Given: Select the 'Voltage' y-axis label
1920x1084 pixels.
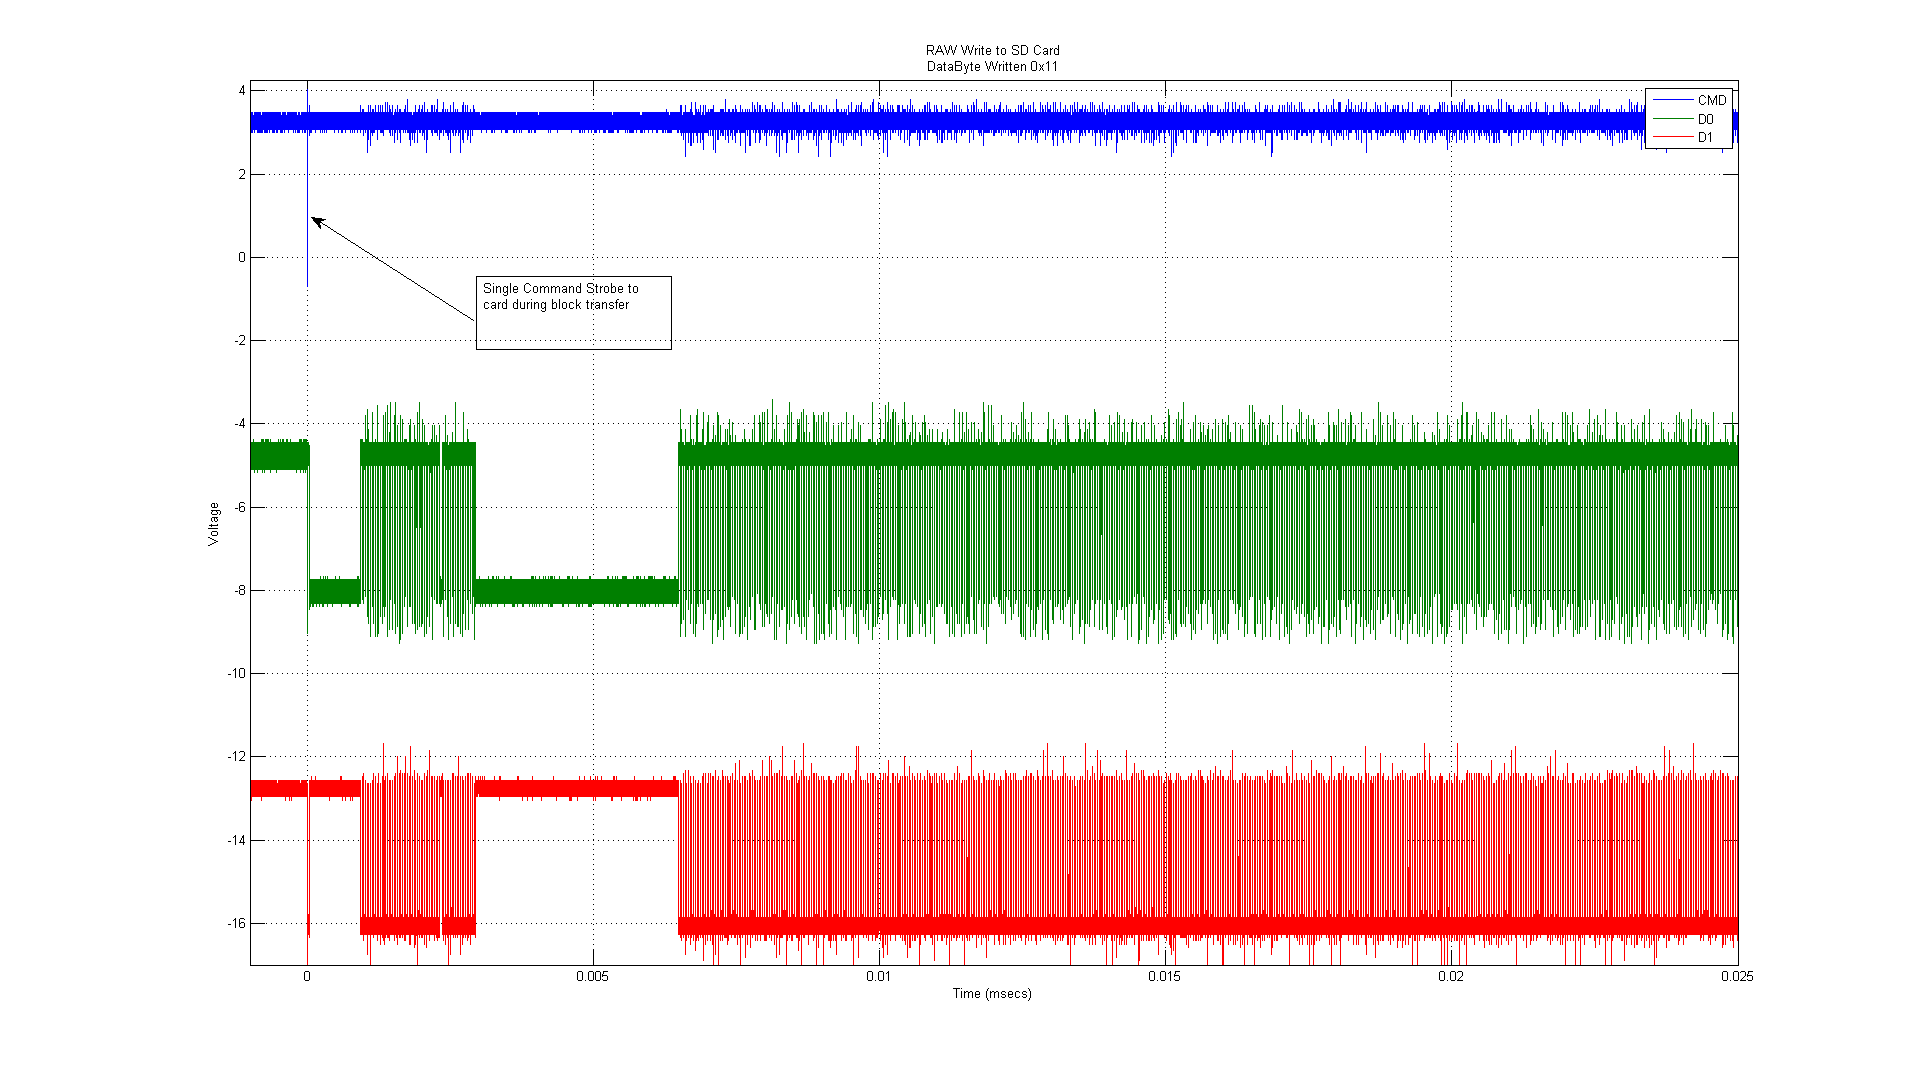Looking at the screenshot, I should (x=213, y=524).
